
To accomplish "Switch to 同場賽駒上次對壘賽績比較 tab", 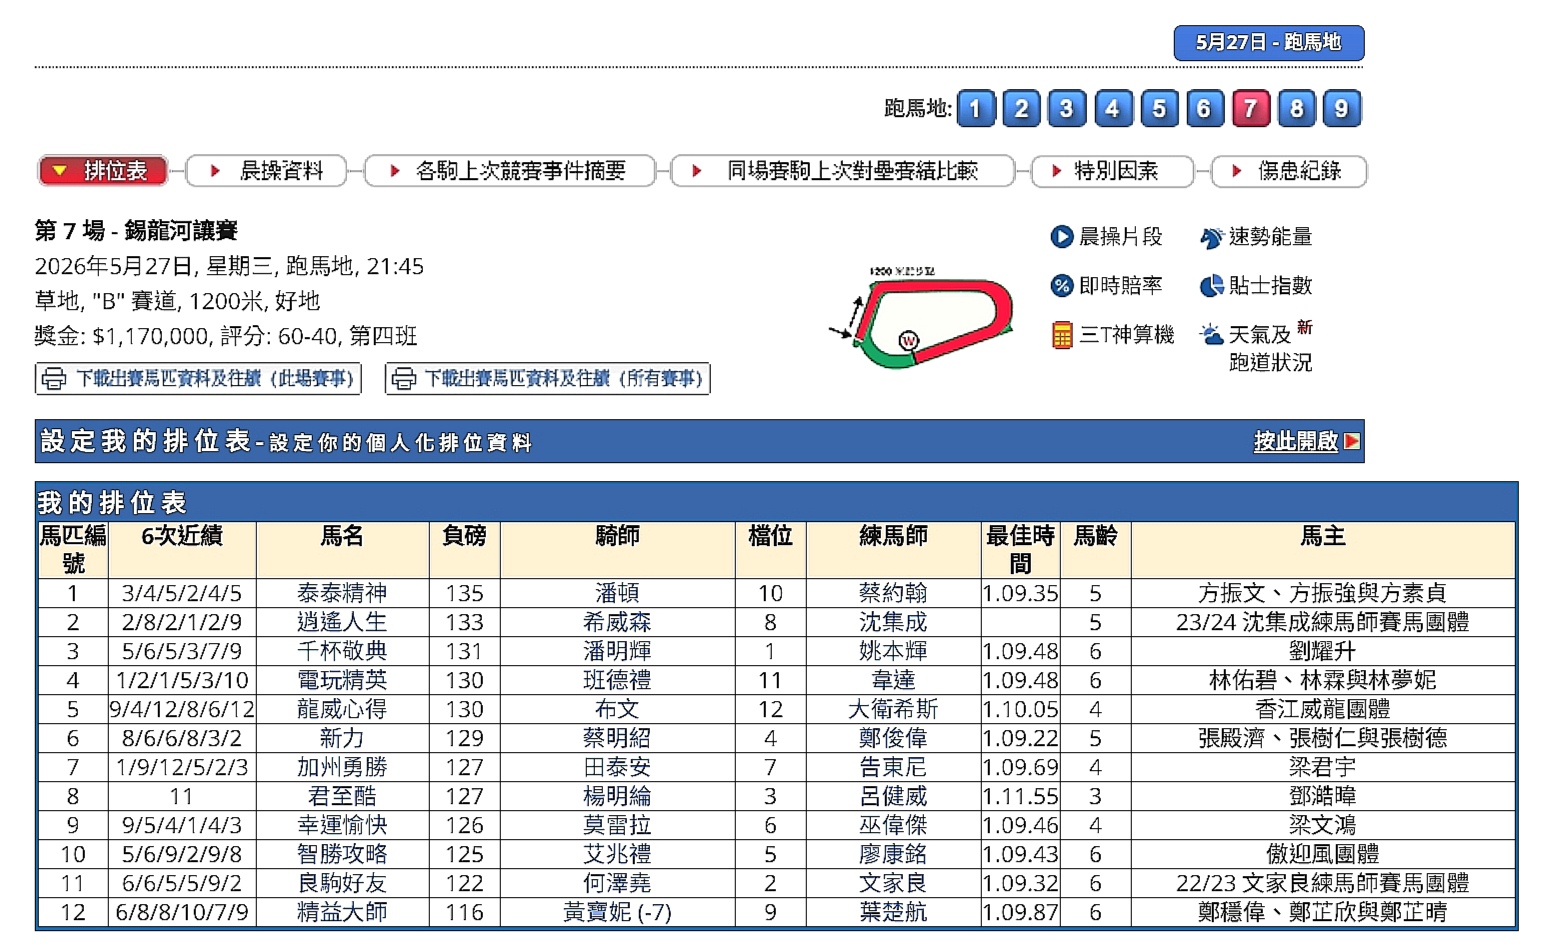I will click(x=842, y=171).
